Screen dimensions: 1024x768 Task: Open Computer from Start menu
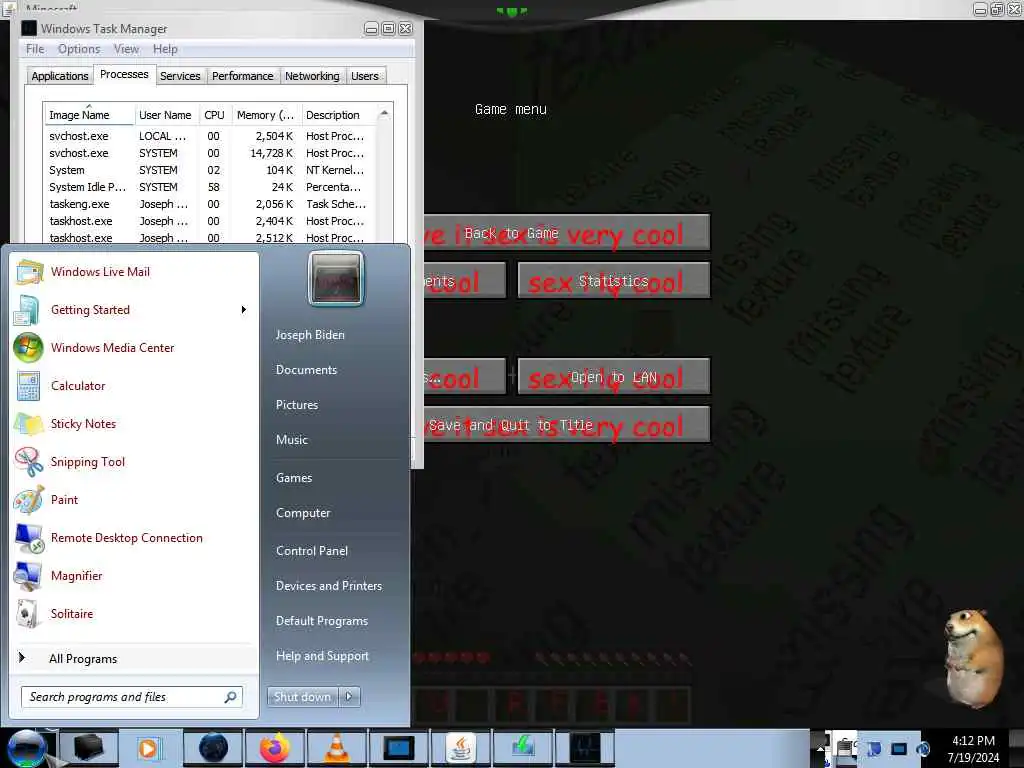click(303, 513)
